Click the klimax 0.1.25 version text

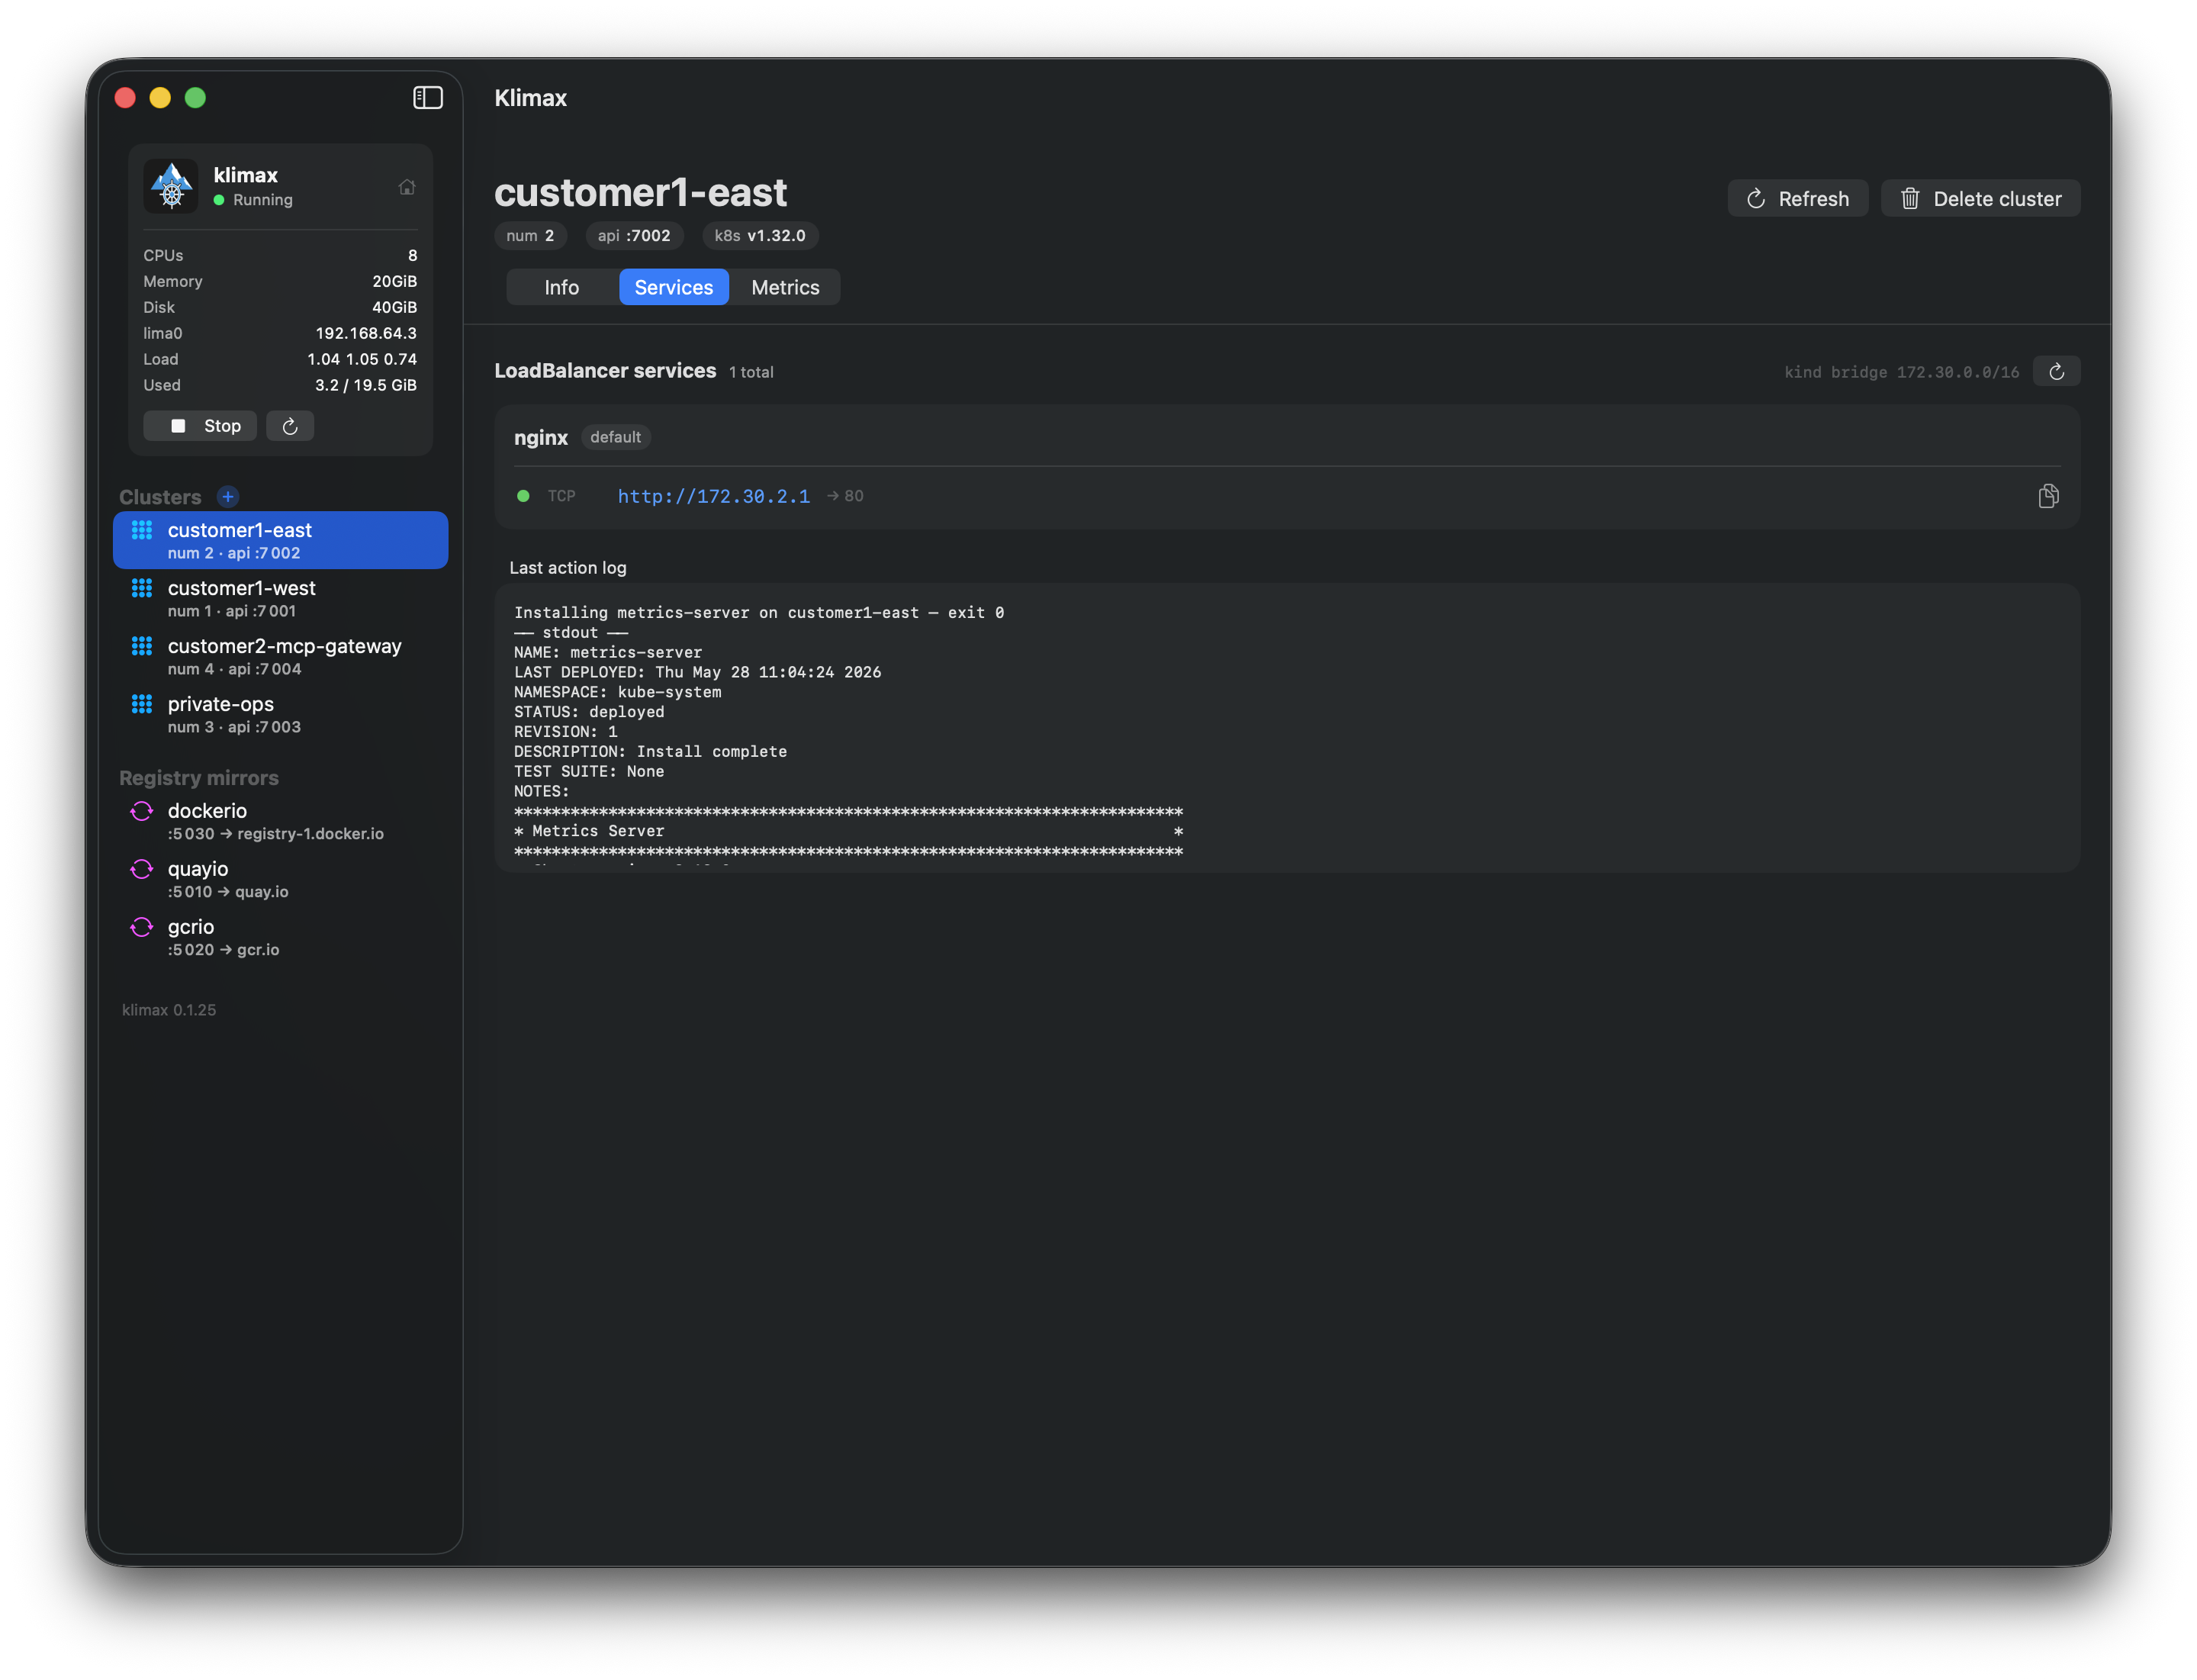(169, 1010)
